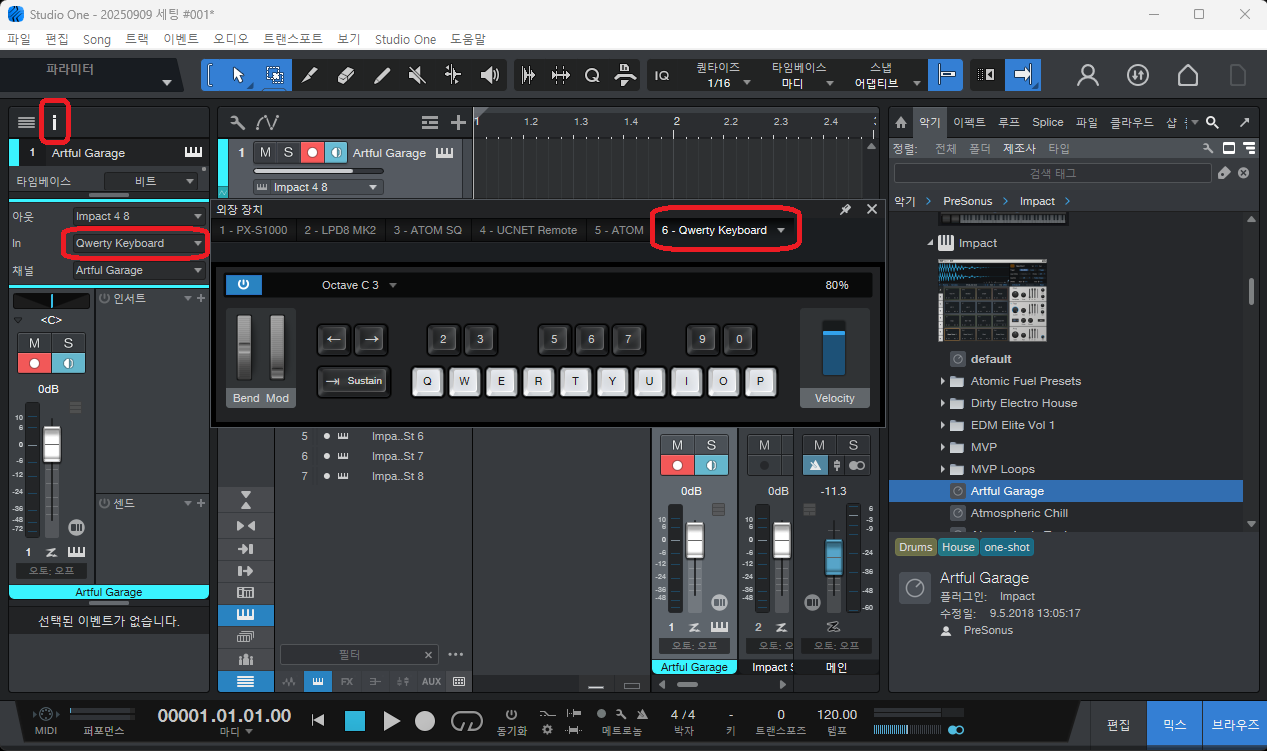Select the Listen tool speaker icon

489,75
